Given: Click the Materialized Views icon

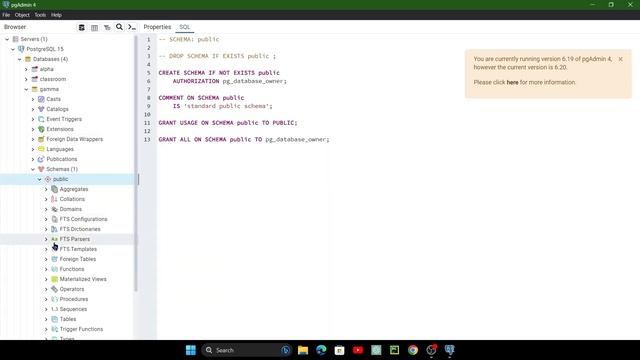Looking at the screenshot, I should [x=55, y=279].
